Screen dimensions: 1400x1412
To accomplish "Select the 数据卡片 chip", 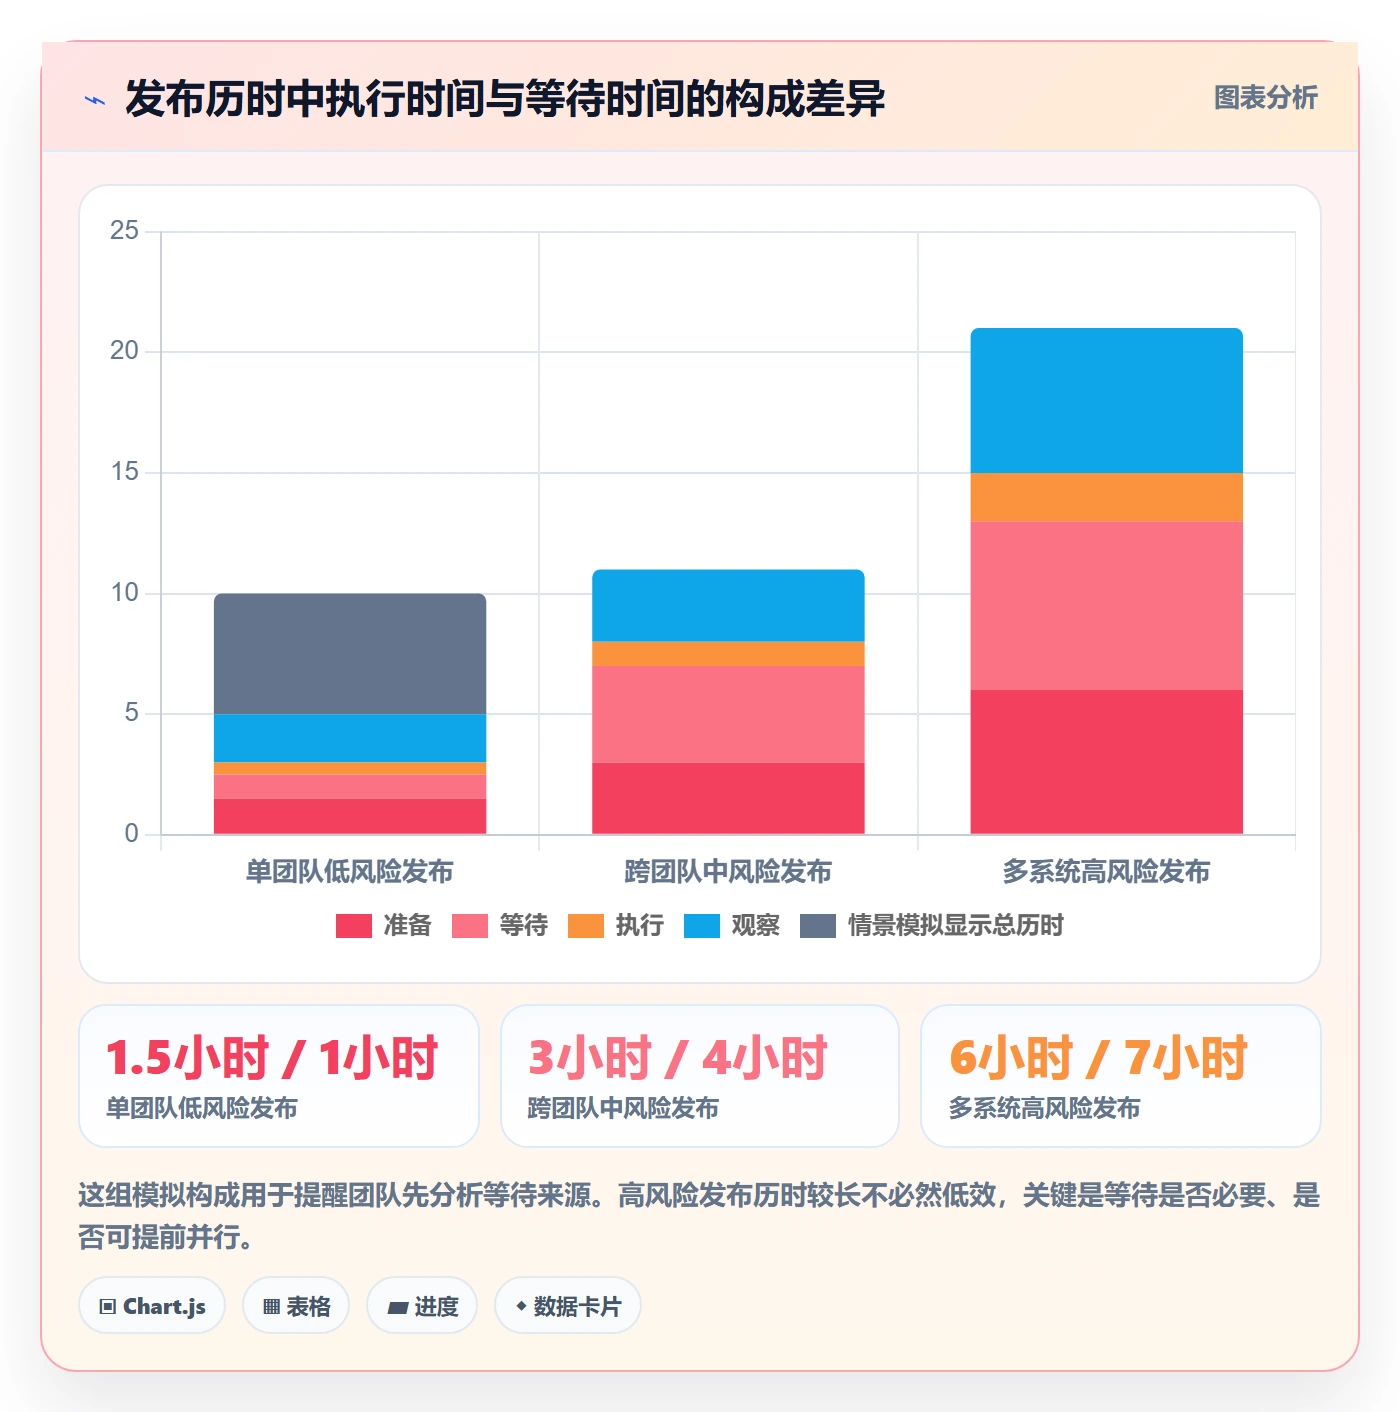I will coord(568,1305).
